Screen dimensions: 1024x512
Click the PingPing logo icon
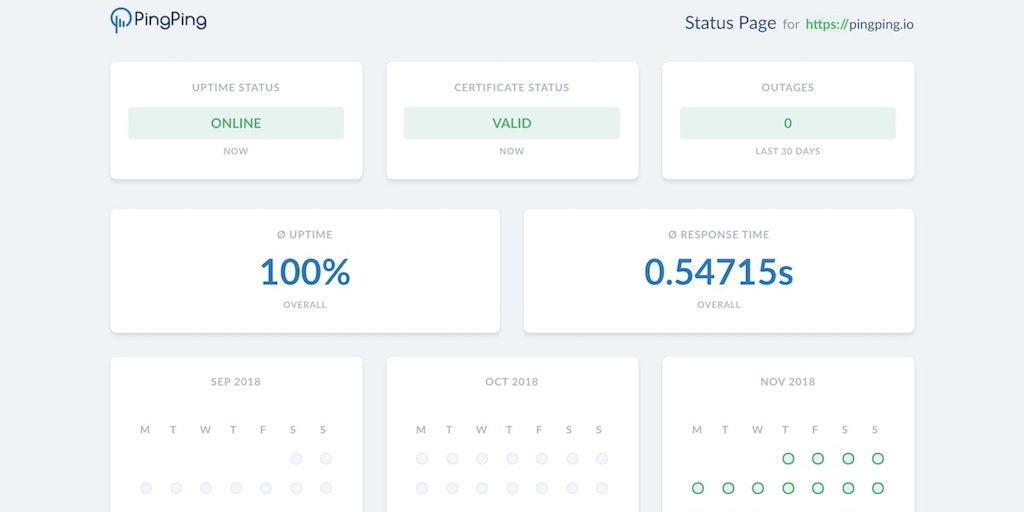pyautogui.click(x=121, y=20)
